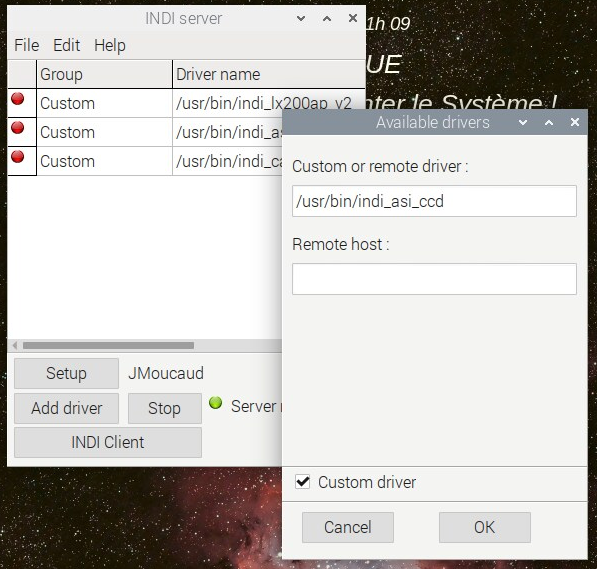Screen dimensions: 597x569
Task: Open the Help menu
Action: (x=110, y=45)
